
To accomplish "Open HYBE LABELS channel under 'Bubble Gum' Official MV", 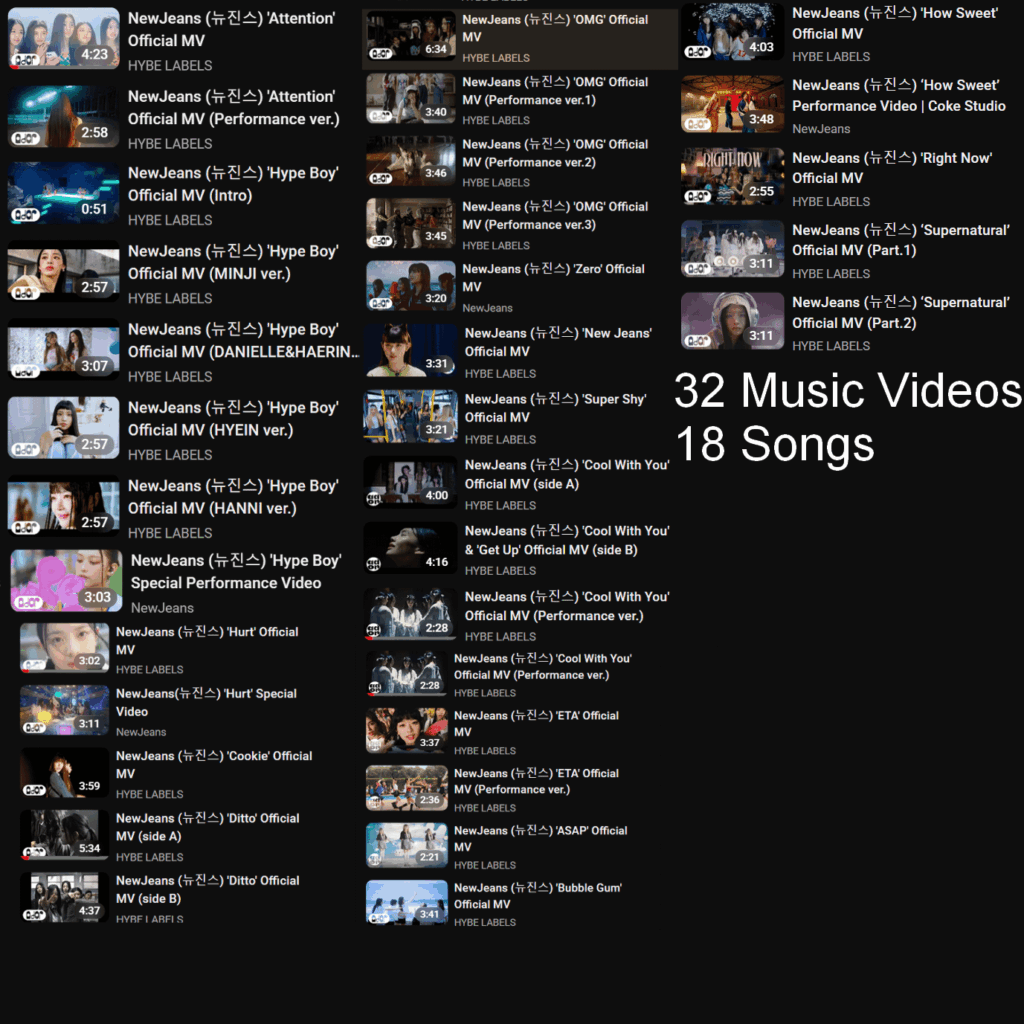I will coord(485,922).
